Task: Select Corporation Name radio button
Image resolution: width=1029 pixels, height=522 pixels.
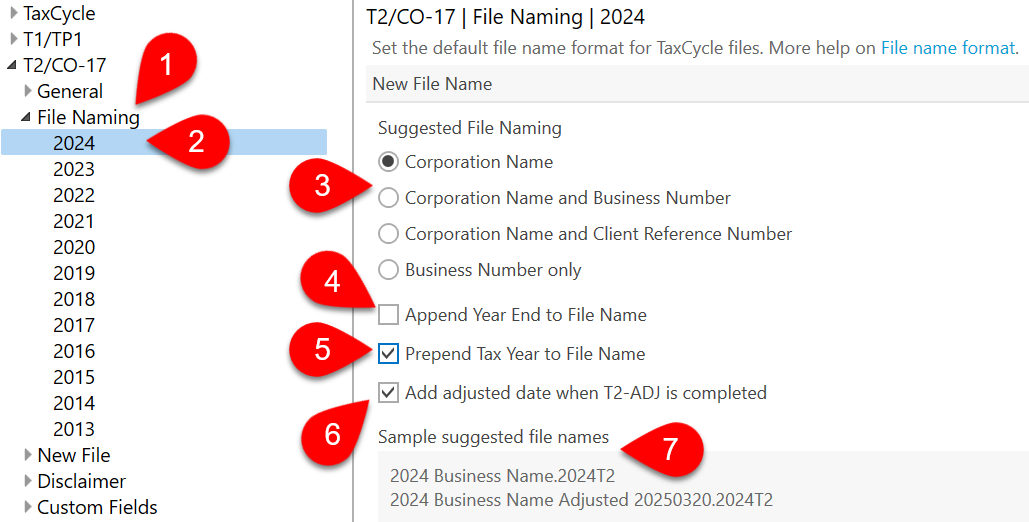Action: pos(389,162)
